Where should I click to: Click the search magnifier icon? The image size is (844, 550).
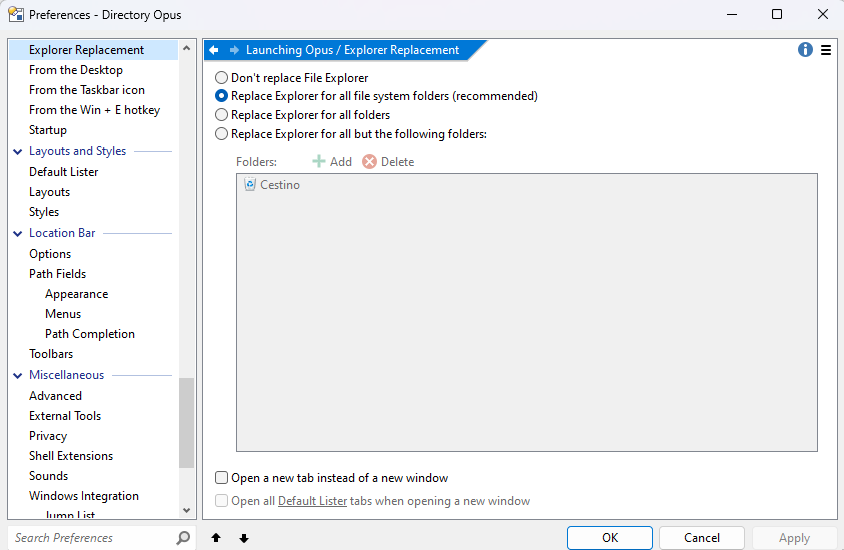coord(183,538)
